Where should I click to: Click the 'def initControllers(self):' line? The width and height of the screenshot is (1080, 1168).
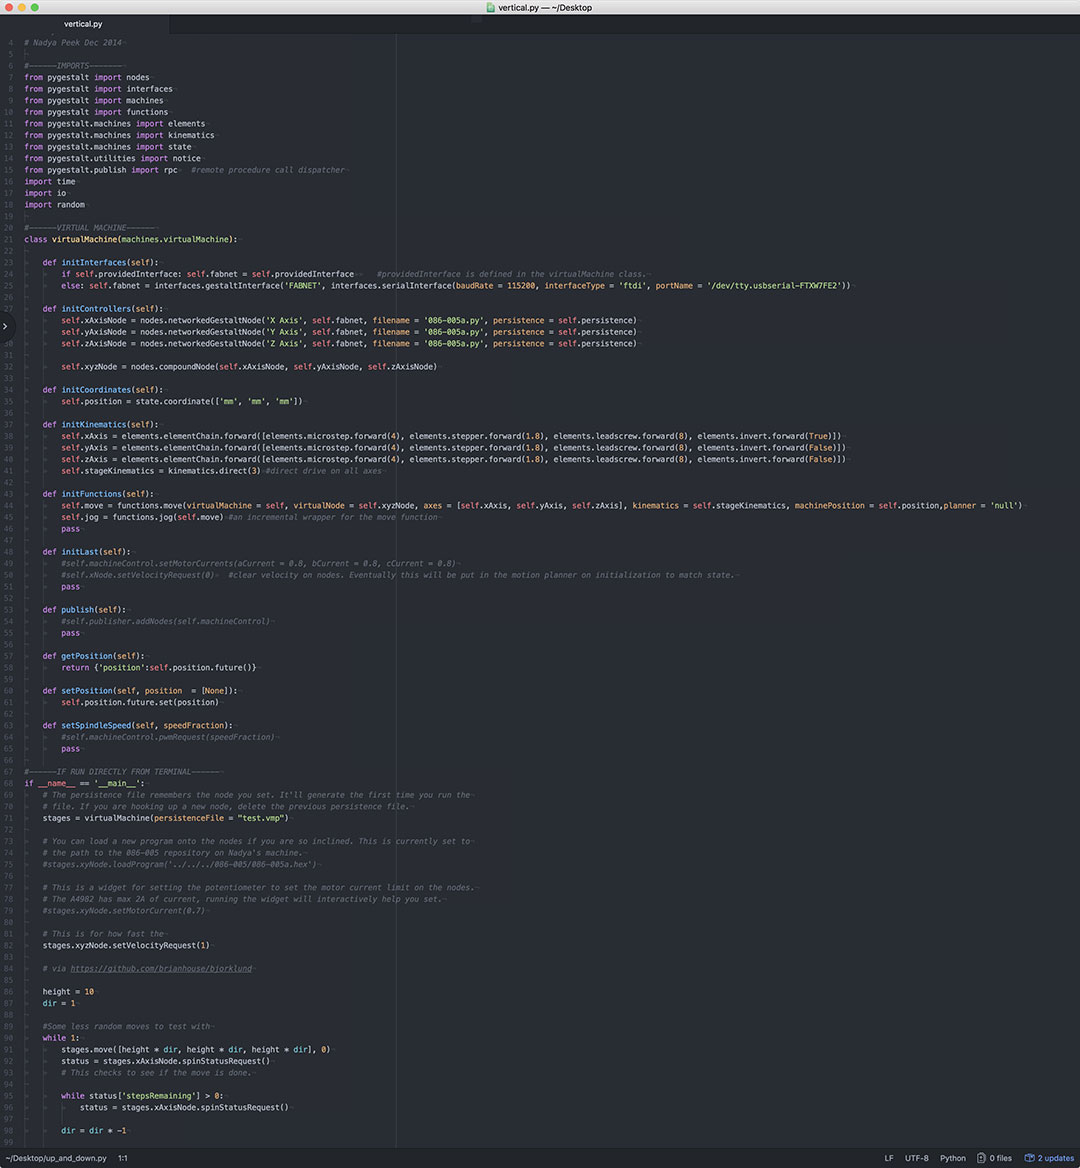click(103, 308)
